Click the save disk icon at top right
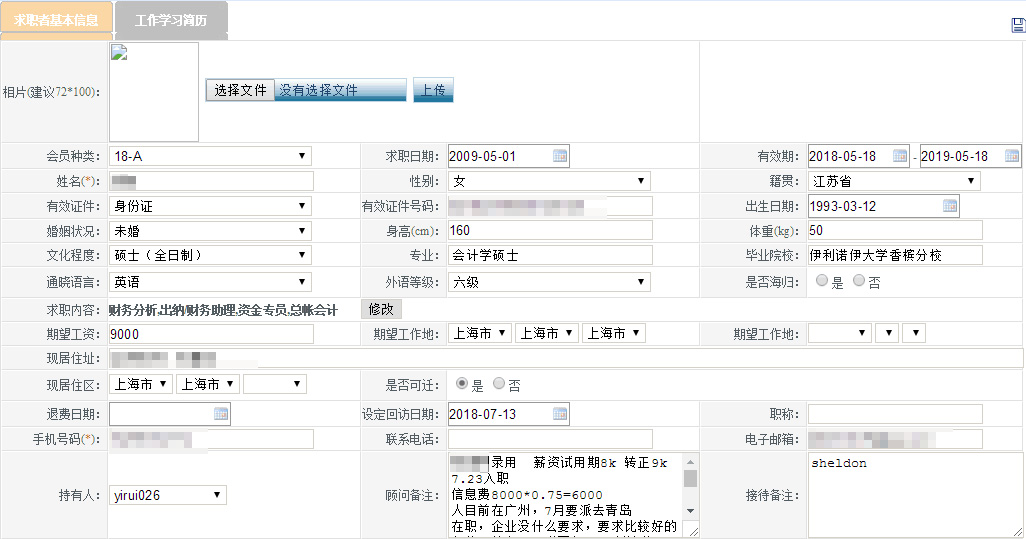This screenshot has height=539, width=1026. click(1018, 25)
